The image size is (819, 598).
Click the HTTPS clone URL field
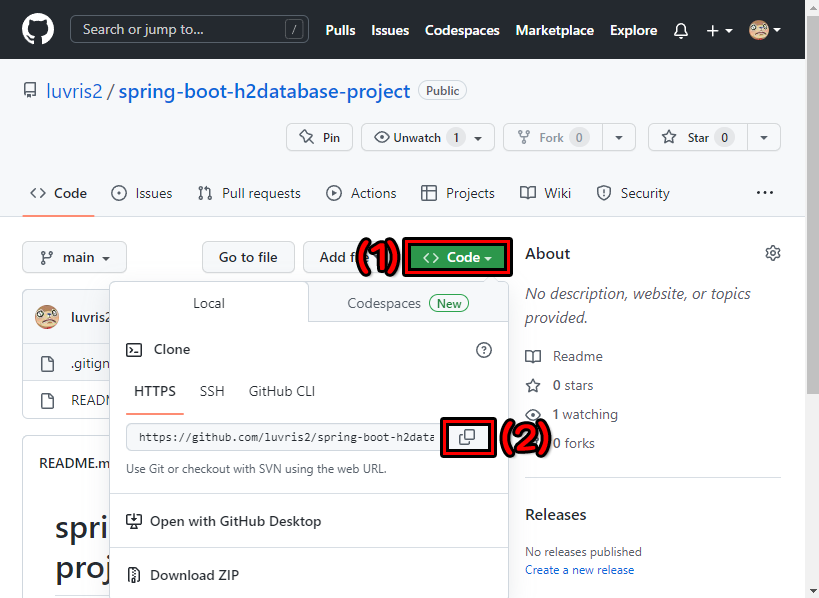(x=285, y=437)
